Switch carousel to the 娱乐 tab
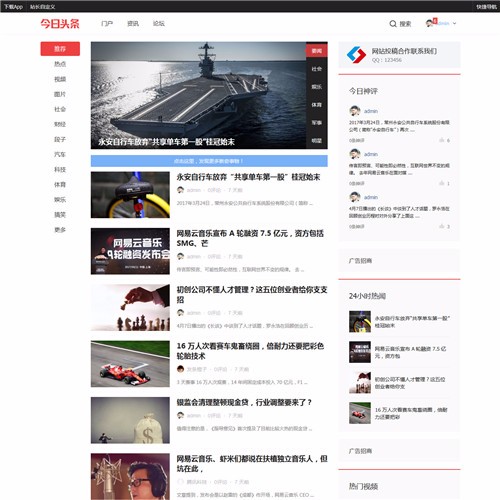Viewport: 500px width, 500px height. pos(317,87)
